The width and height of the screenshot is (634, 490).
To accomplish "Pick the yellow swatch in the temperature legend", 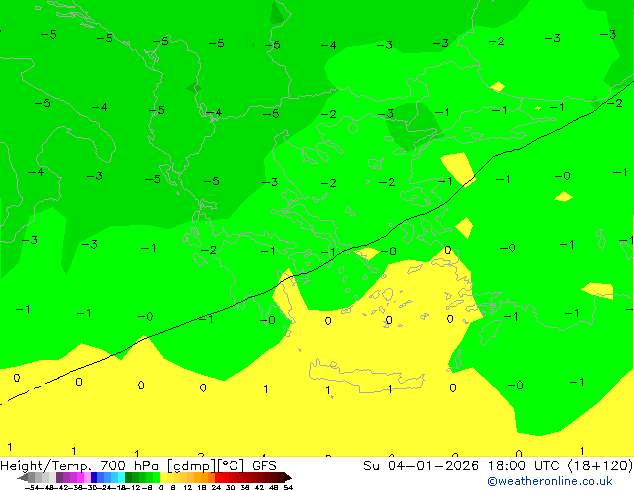I will tap(163, 477).
